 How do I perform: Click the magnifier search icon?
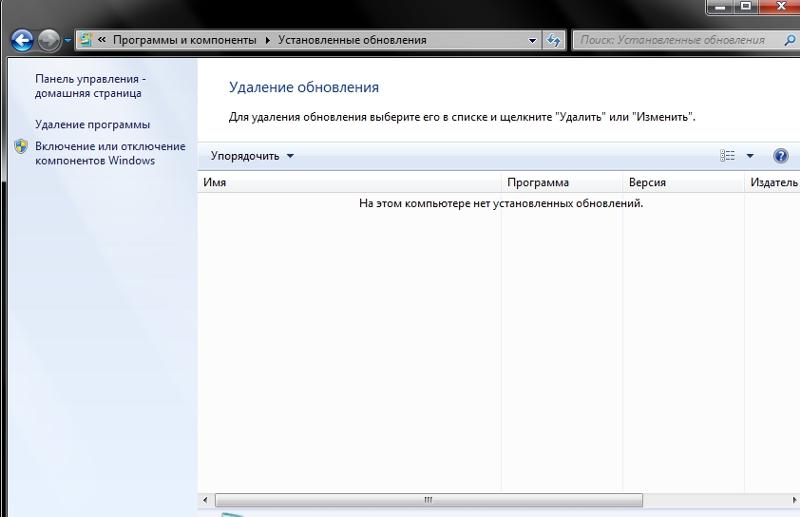[789, 40]
